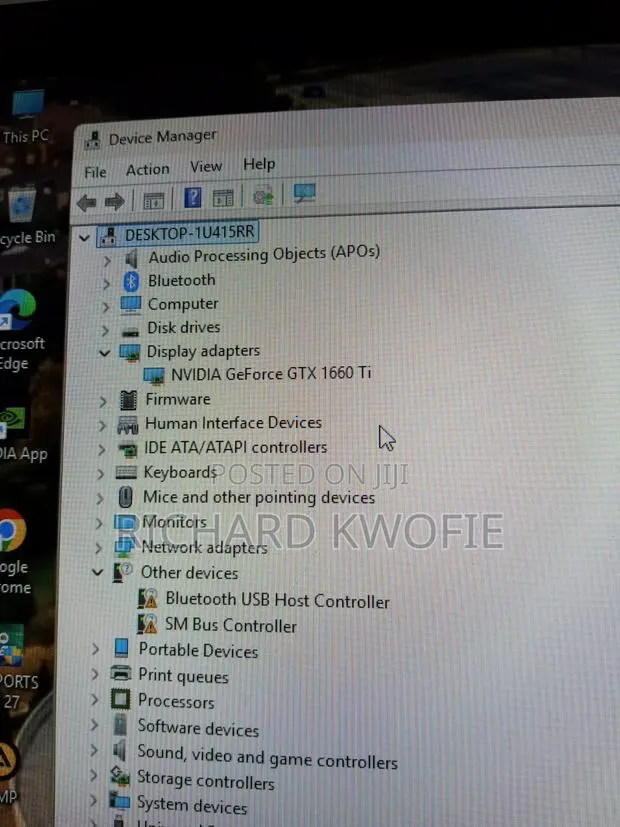Select NVIDIA GeForce GTX 1660 Ti entry

click(271, 373)
